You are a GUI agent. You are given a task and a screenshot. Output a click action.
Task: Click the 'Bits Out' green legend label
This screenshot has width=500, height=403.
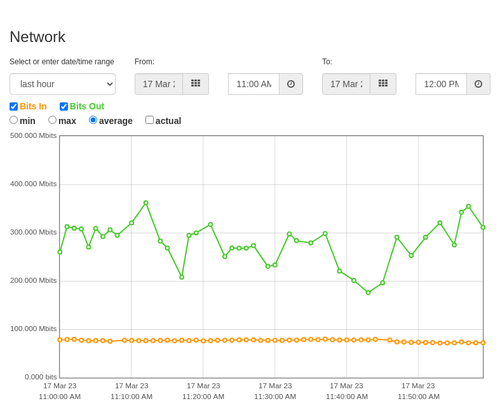point(87,106)
